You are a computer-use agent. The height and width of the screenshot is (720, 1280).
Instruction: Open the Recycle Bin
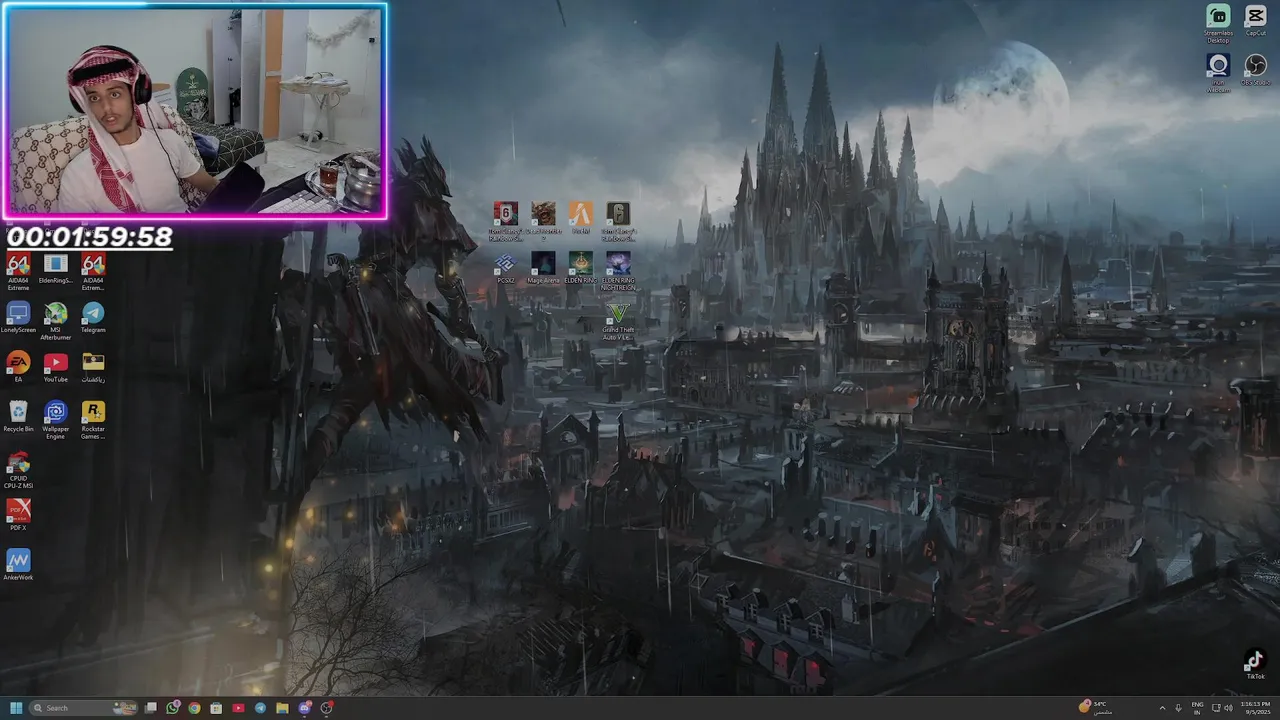18,415
